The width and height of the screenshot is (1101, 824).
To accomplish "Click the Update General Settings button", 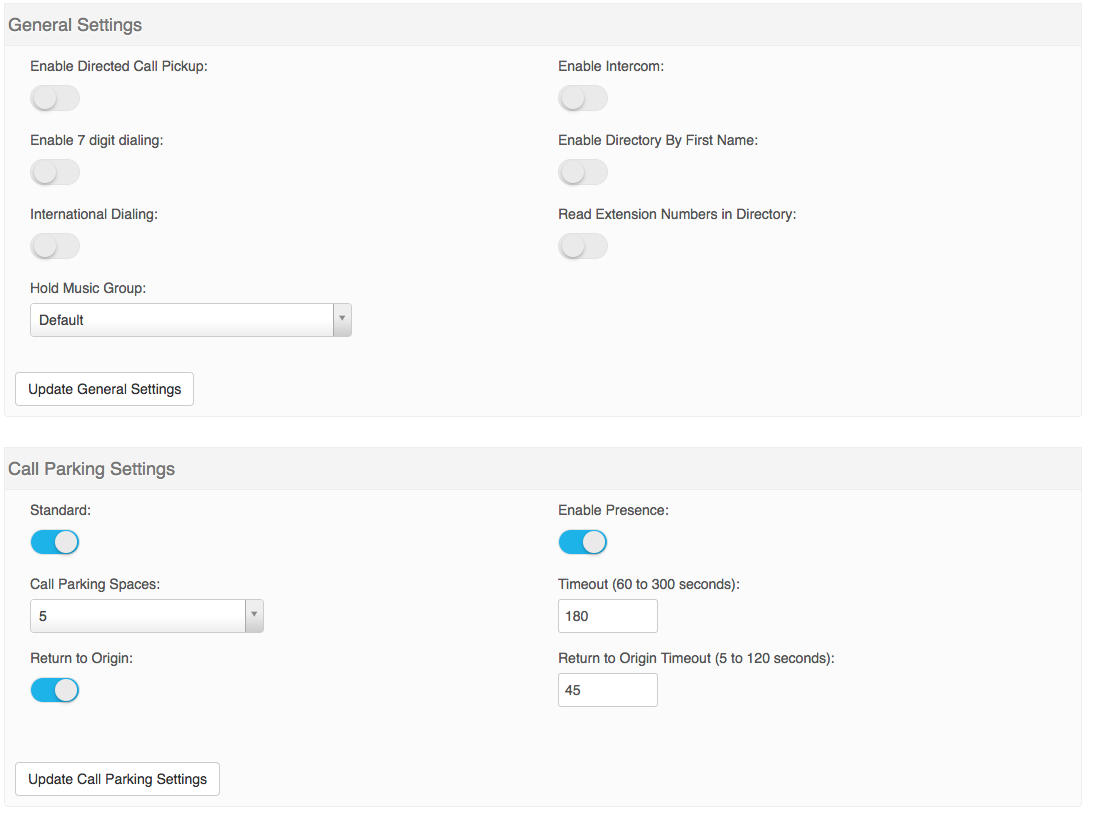I will click(x=103, y=388).
